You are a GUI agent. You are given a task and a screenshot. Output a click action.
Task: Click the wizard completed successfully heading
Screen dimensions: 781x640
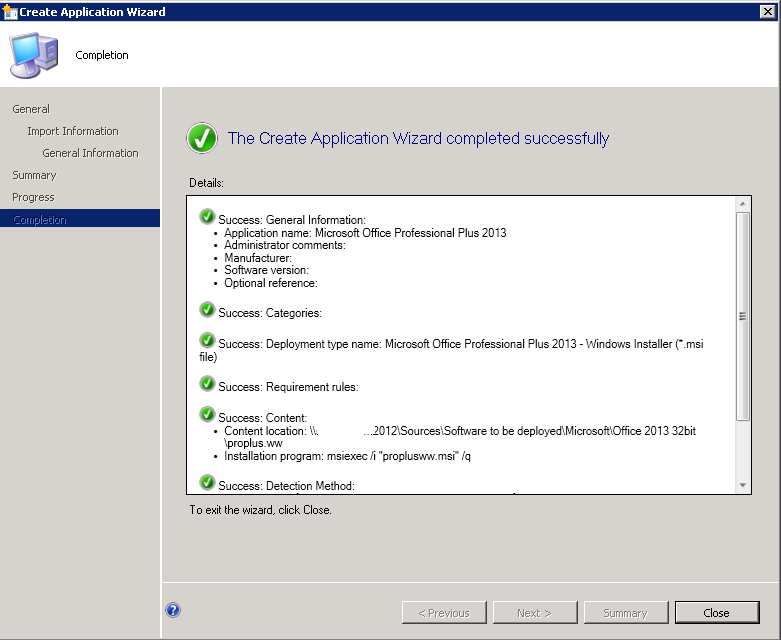(x=418, y=138)
